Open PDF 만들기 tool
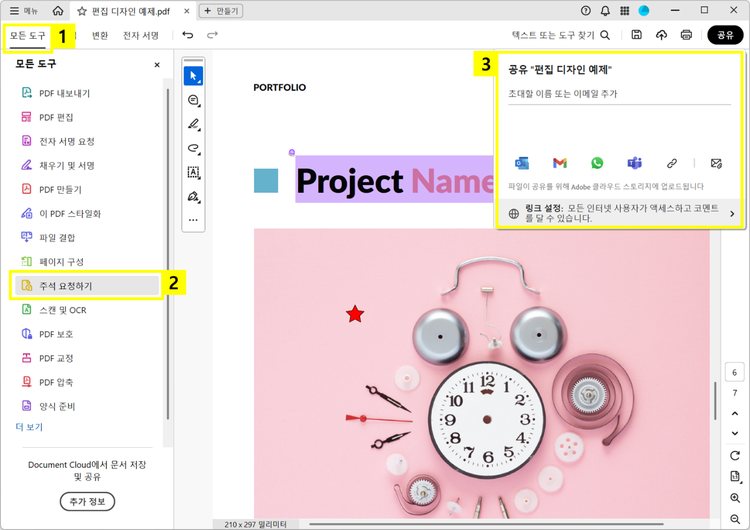750x530 pixels. click(x=88, y=189)
